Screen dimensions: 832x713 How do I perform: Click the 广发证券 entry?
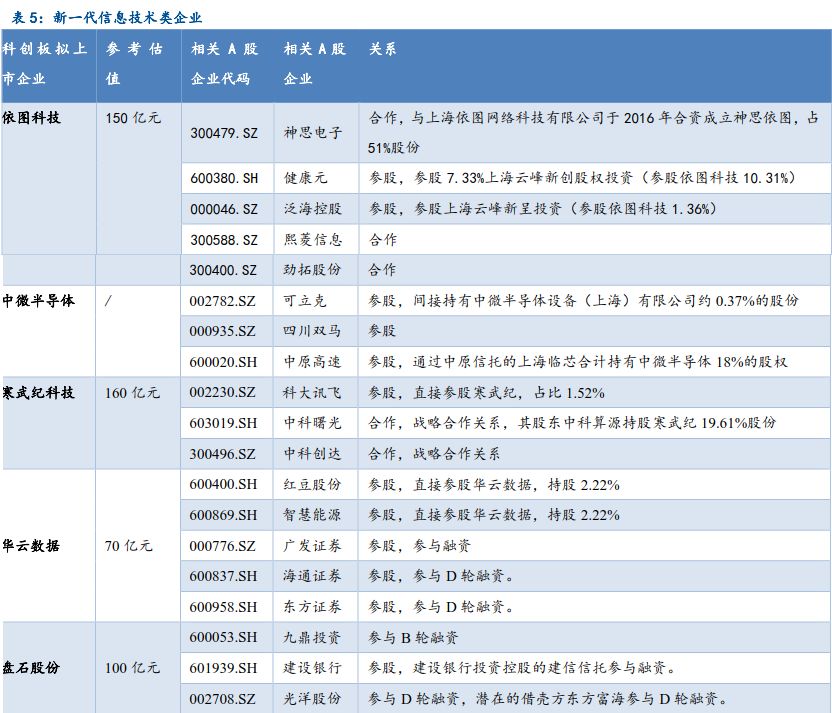[x=313, y=545]
